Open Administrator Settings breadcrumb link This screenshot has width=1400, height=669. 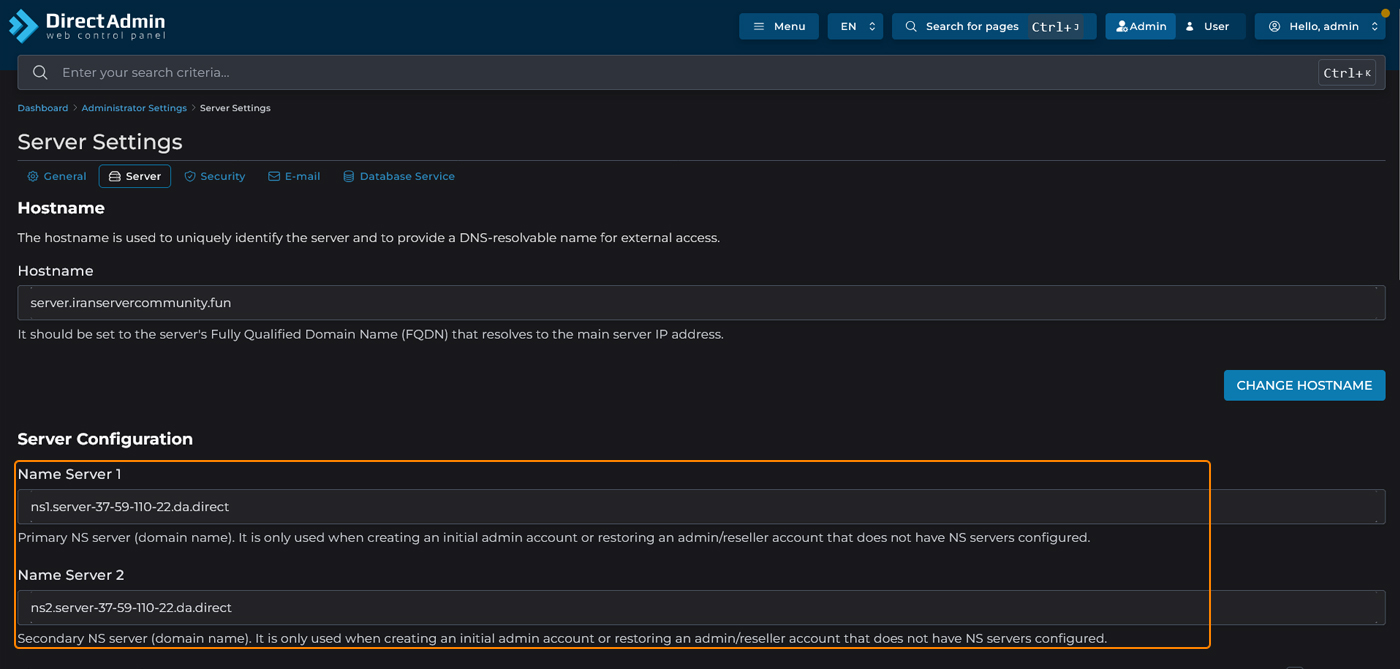tap(134, 108)
